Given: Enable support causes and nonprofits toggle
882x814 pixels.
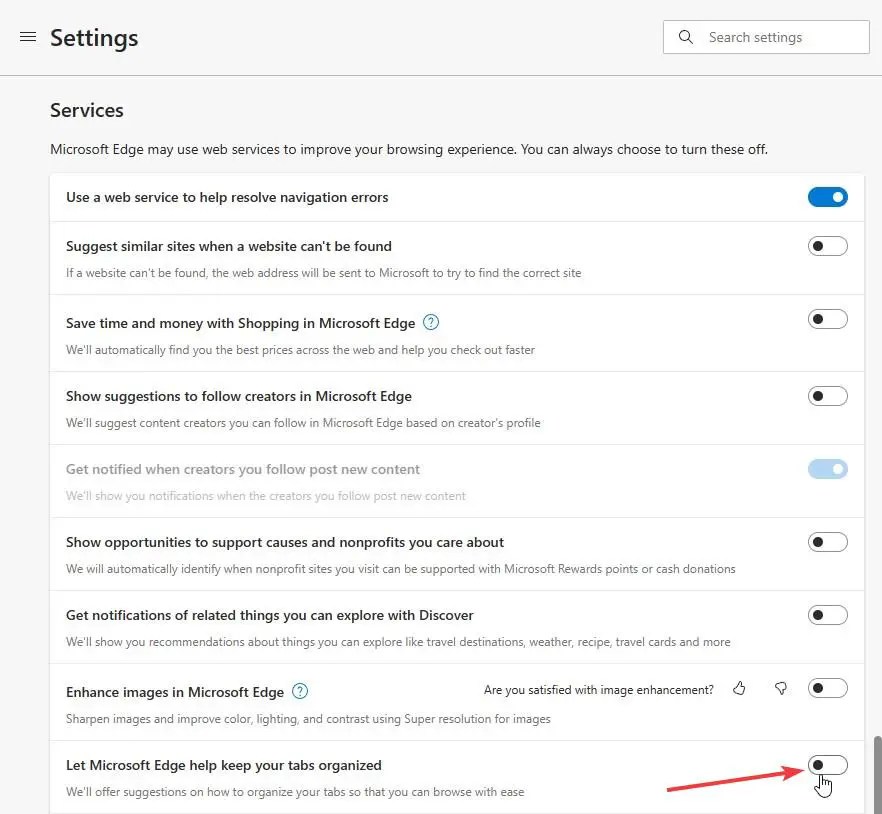Looking at the screenshot, I should click(827, 542).
